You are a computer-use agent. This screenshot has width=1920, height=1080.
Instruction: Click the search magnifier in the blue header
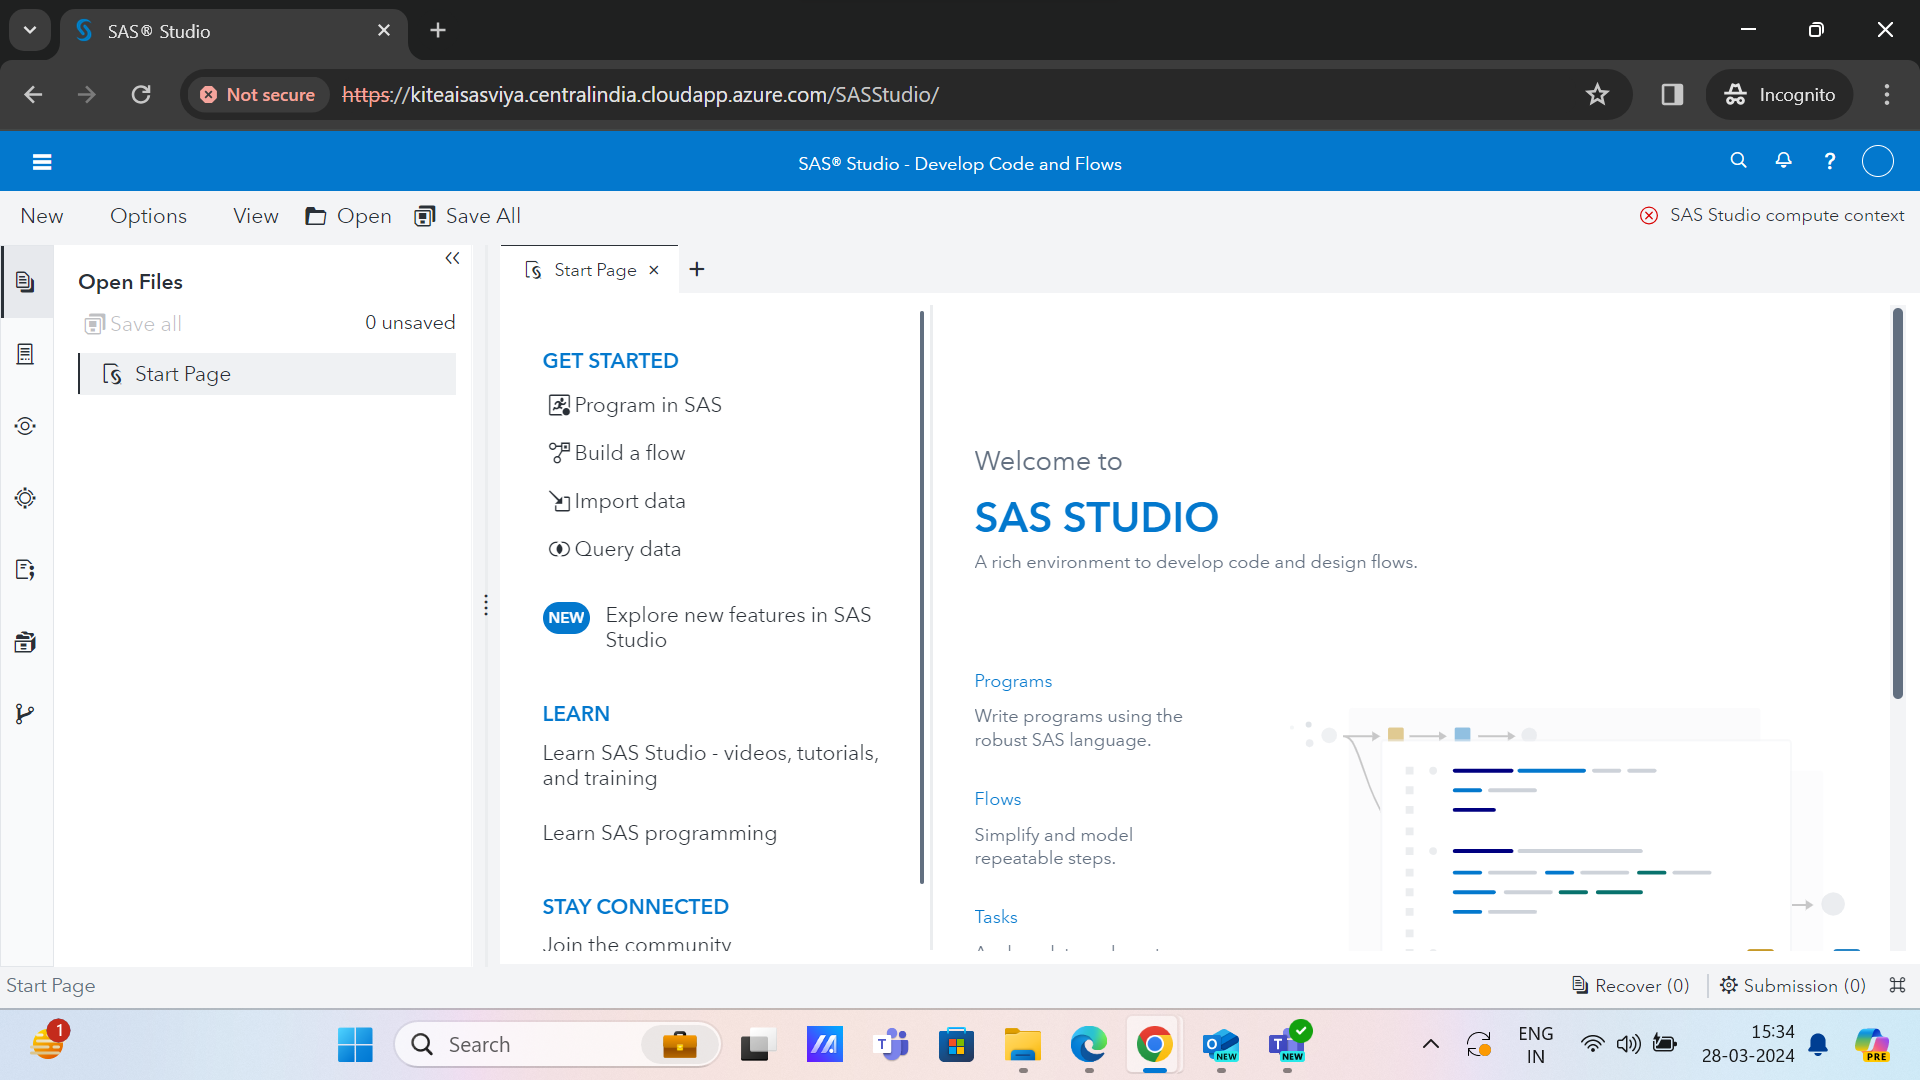[x=1738, y=161]
